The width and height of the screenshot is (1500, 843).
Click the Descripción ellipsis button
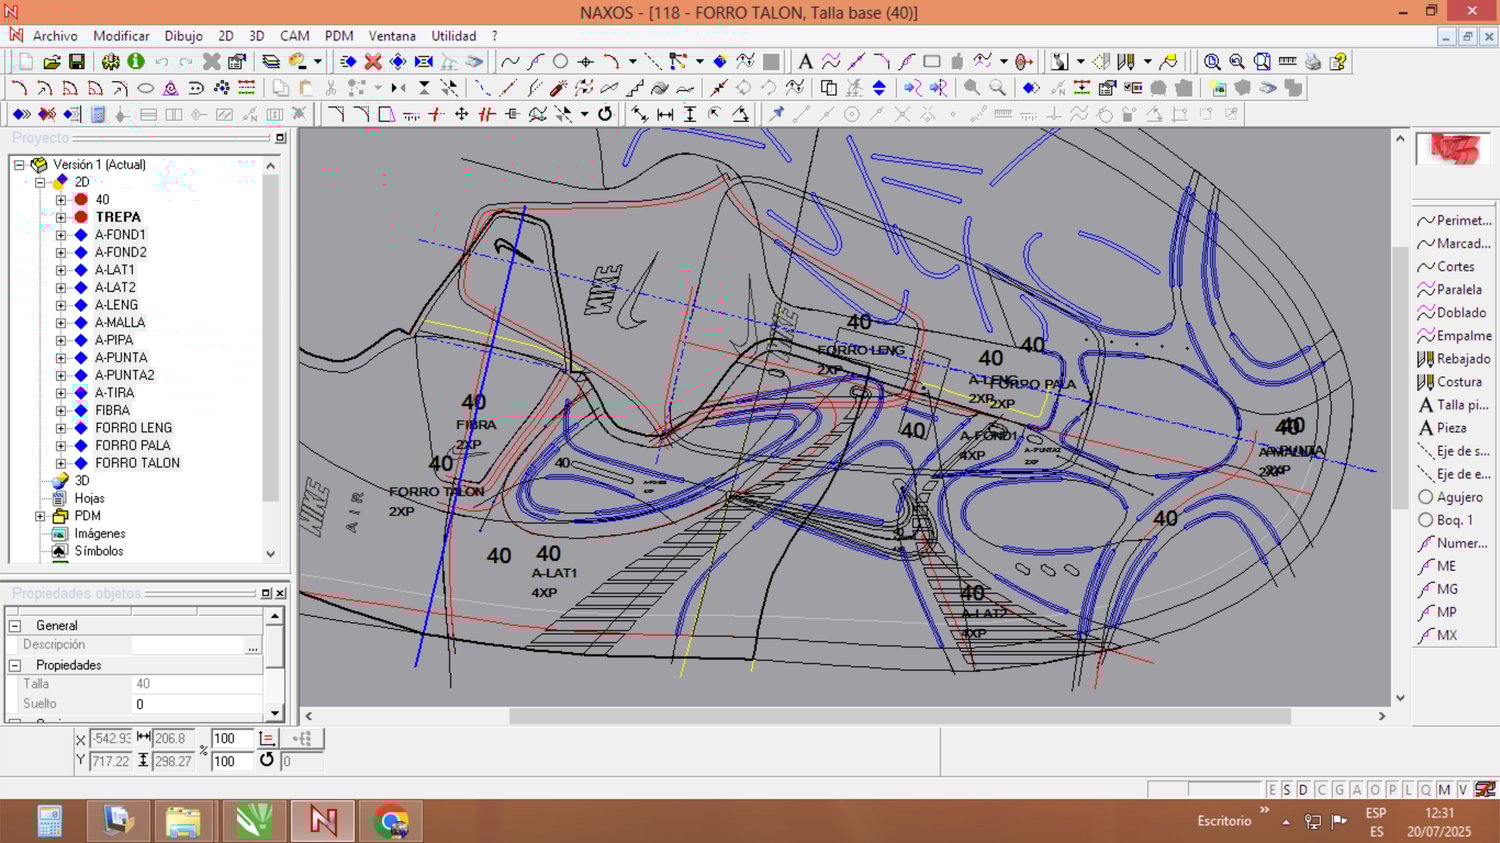pos(253,646)
